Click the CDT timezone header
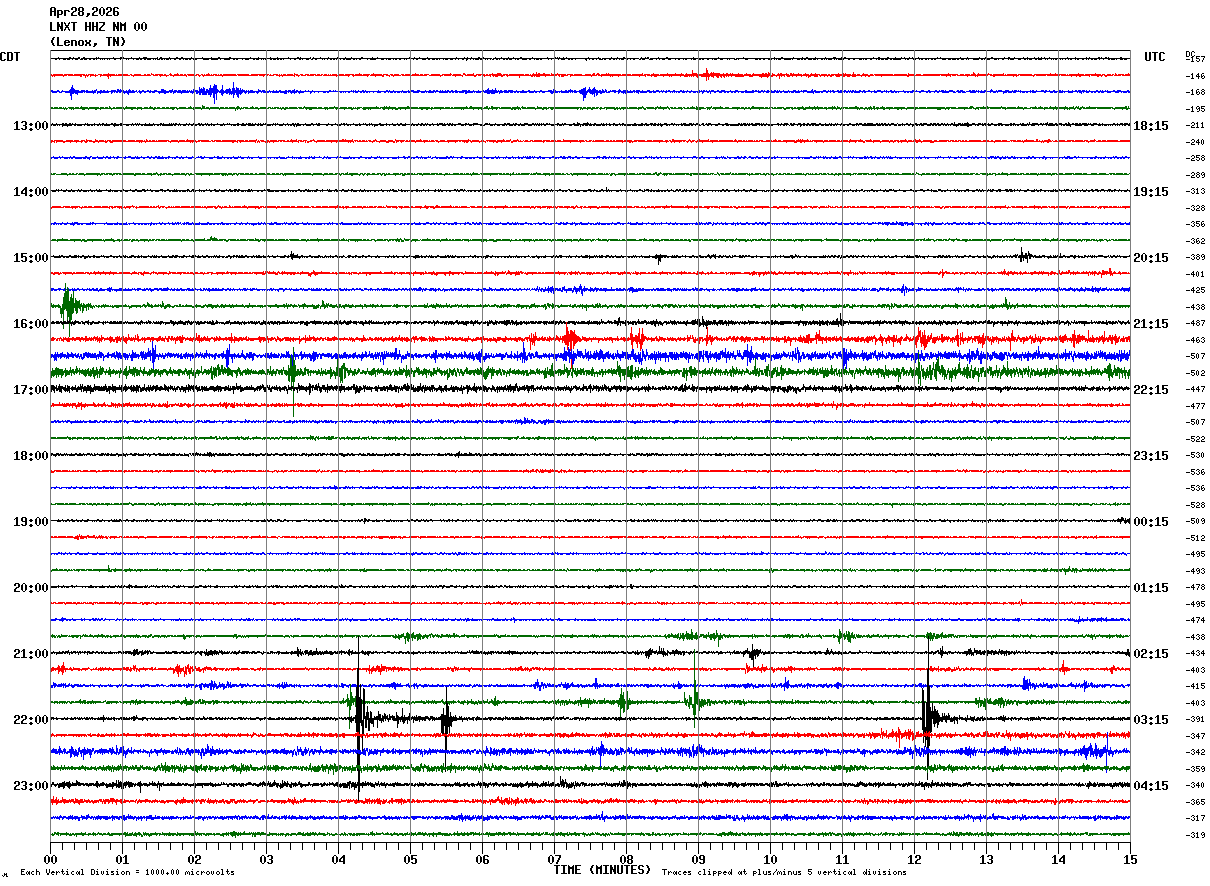 click(x=10, y=57)
